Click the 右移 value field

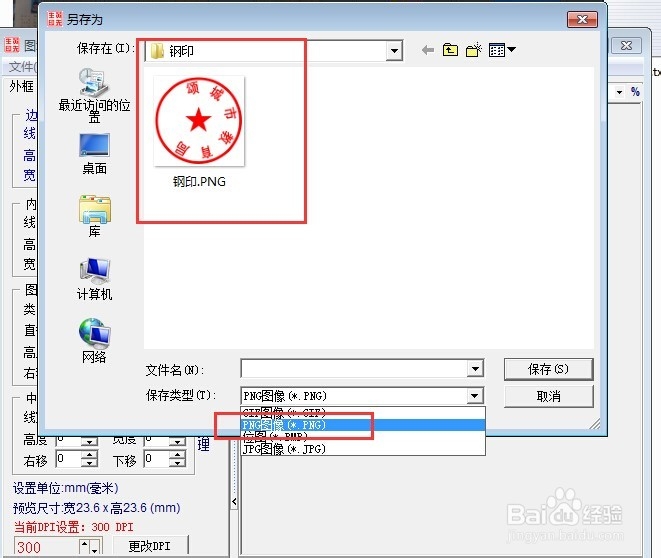(x=68, y=459)
